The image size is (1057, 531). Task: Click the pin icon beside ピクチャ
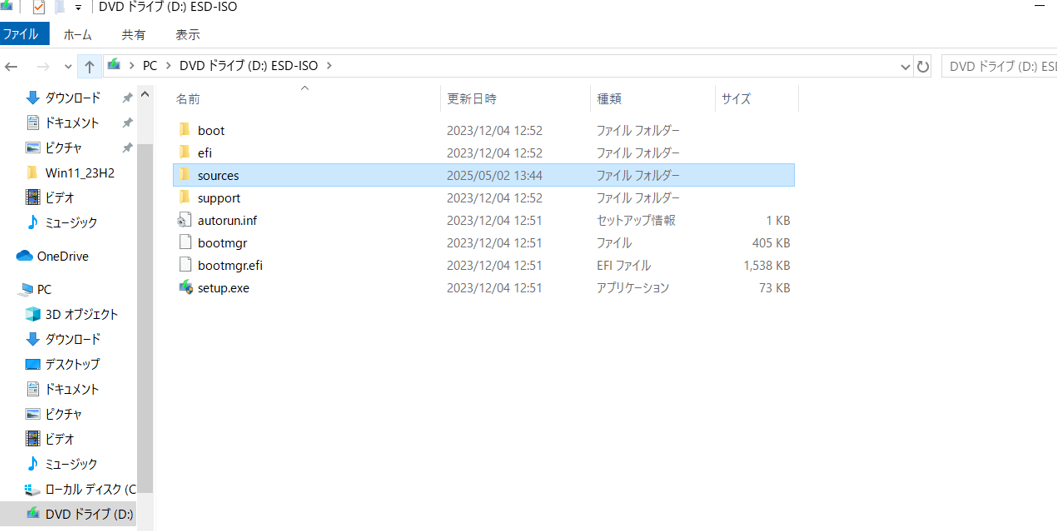pos(127,148)
